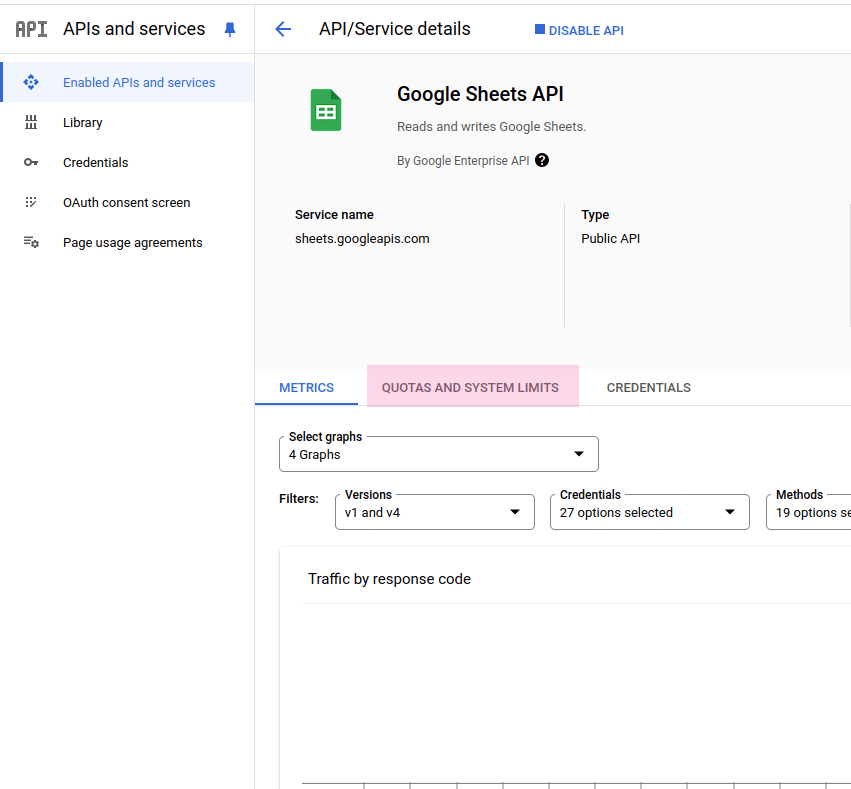
Task: Click the Credentials key icon
Action: coord(31,162)
